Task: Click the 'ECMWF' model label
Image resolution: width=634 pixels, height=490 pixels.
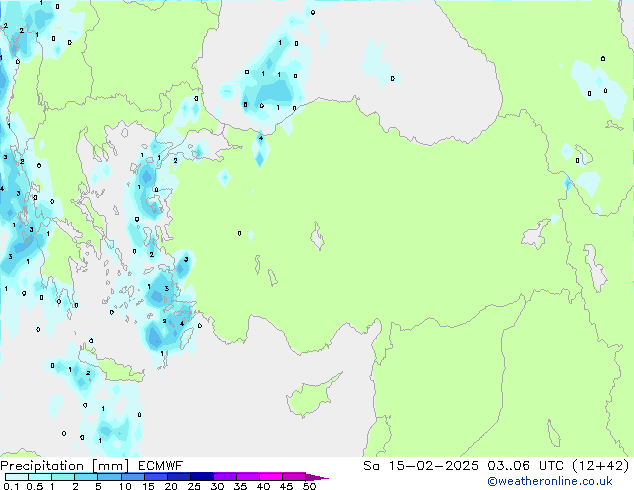Action: point(160,466)
